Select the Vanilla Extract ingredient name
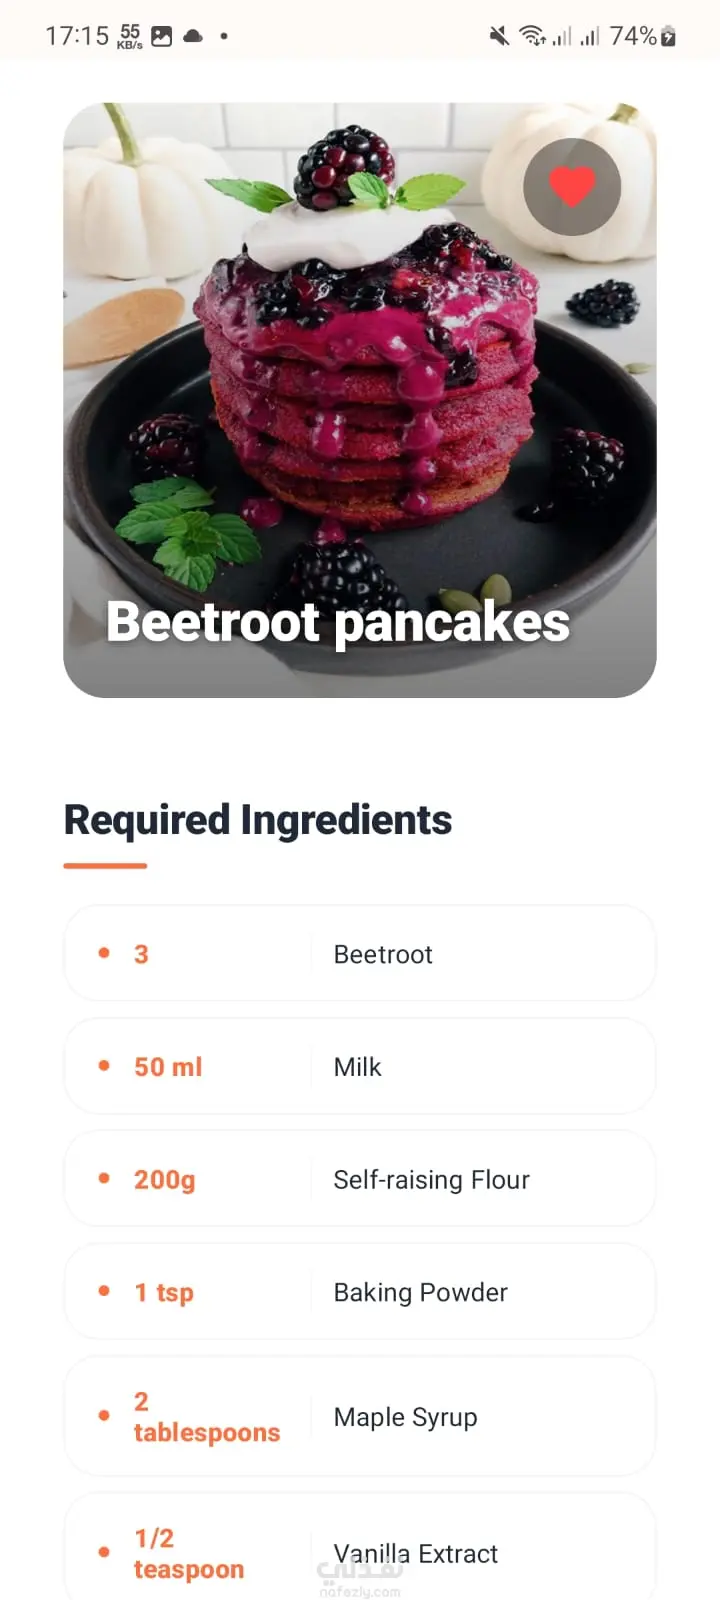The image size is (720, 1600). pos(416,1553)
